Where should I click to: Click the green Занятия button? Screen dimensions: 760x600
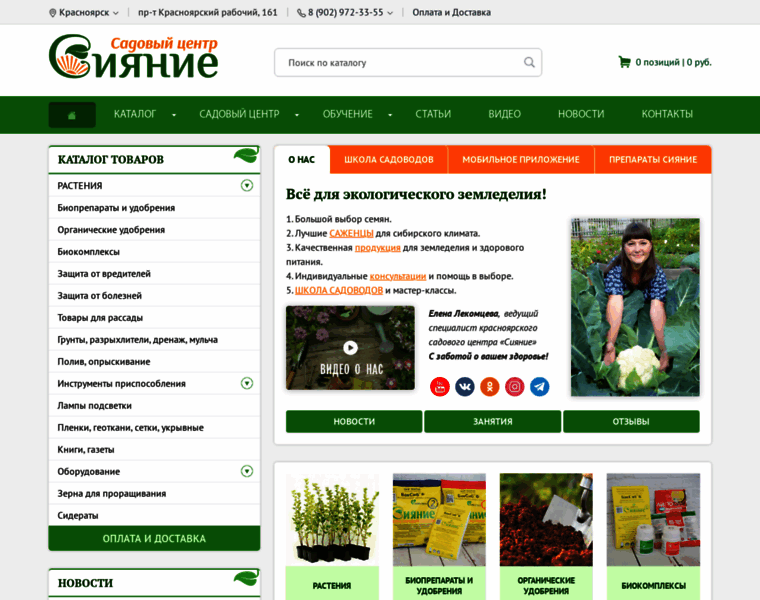pos(492,422)
